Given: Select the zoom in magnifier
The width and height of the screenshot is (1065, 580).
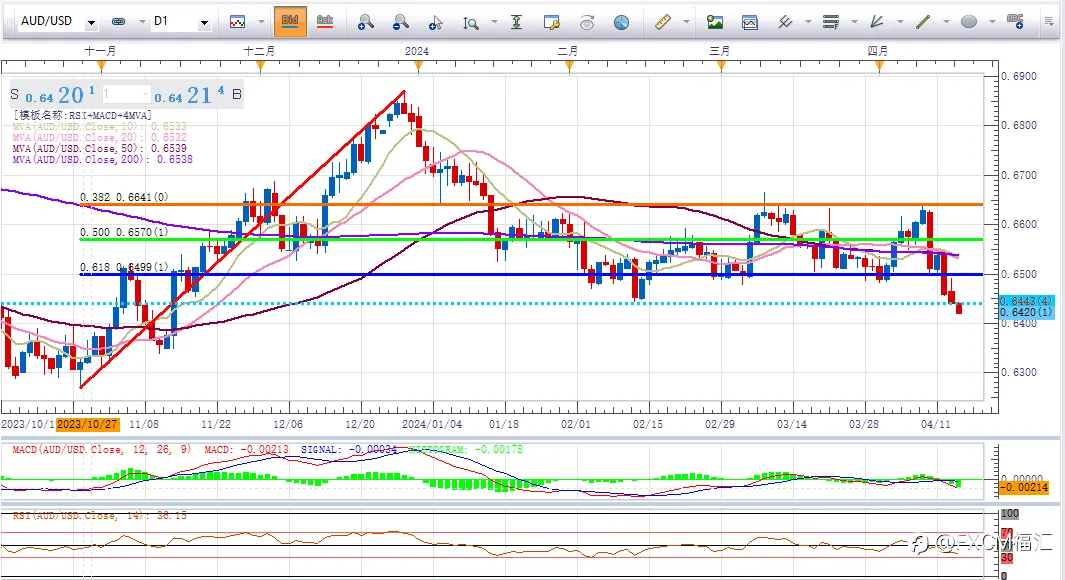Looking at the screenshot, I should click(x=365, y=22).
